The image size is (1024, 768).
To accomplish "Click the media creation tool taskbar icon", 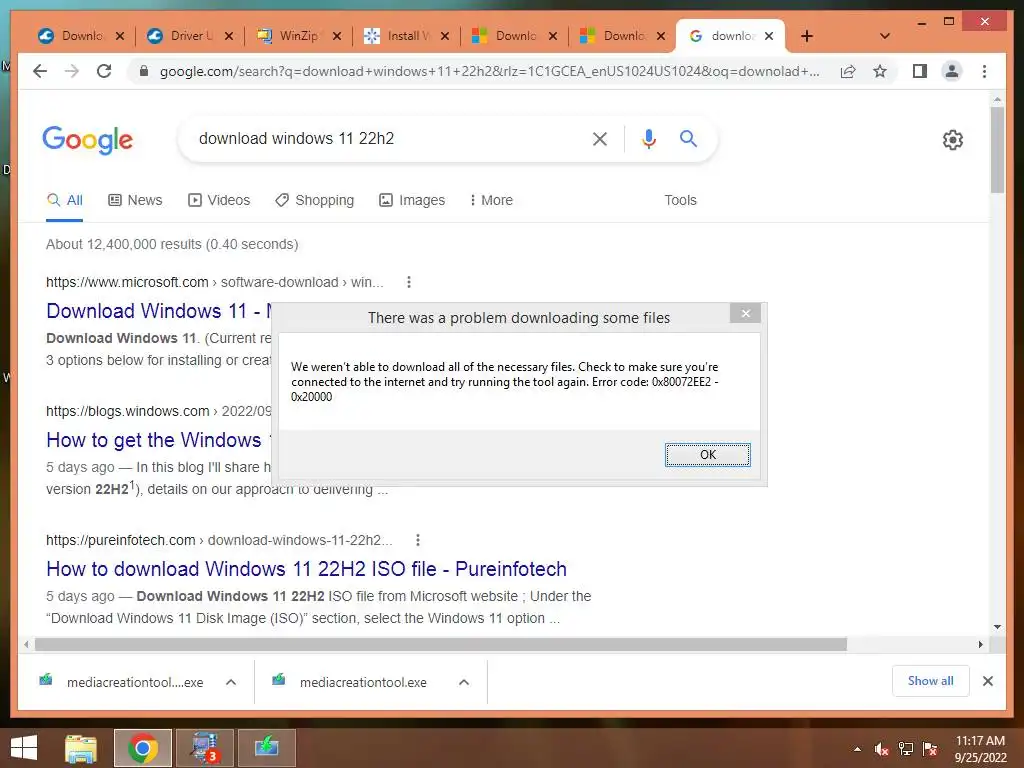I will point(266,748).
